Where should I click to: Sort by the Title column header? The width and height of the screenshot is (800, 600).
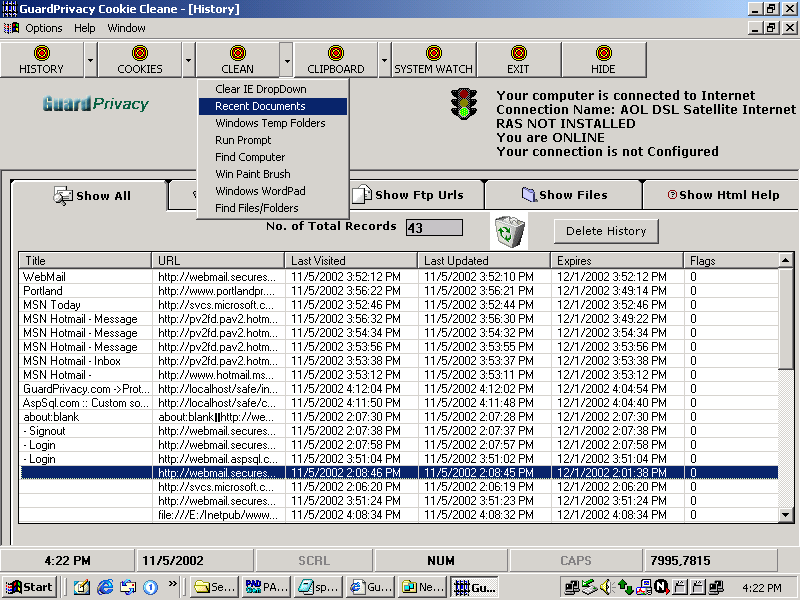click(85, 261)
